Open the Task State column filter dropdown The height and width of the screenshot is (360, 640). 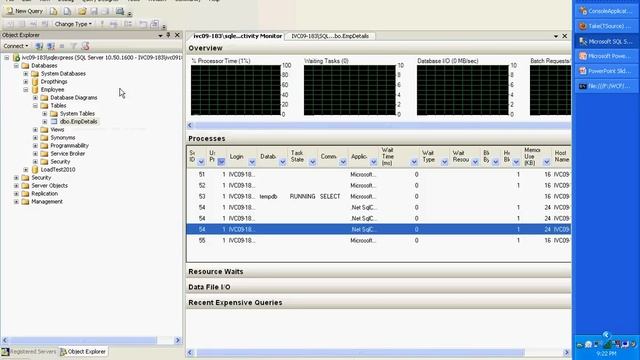click(312, 162)
